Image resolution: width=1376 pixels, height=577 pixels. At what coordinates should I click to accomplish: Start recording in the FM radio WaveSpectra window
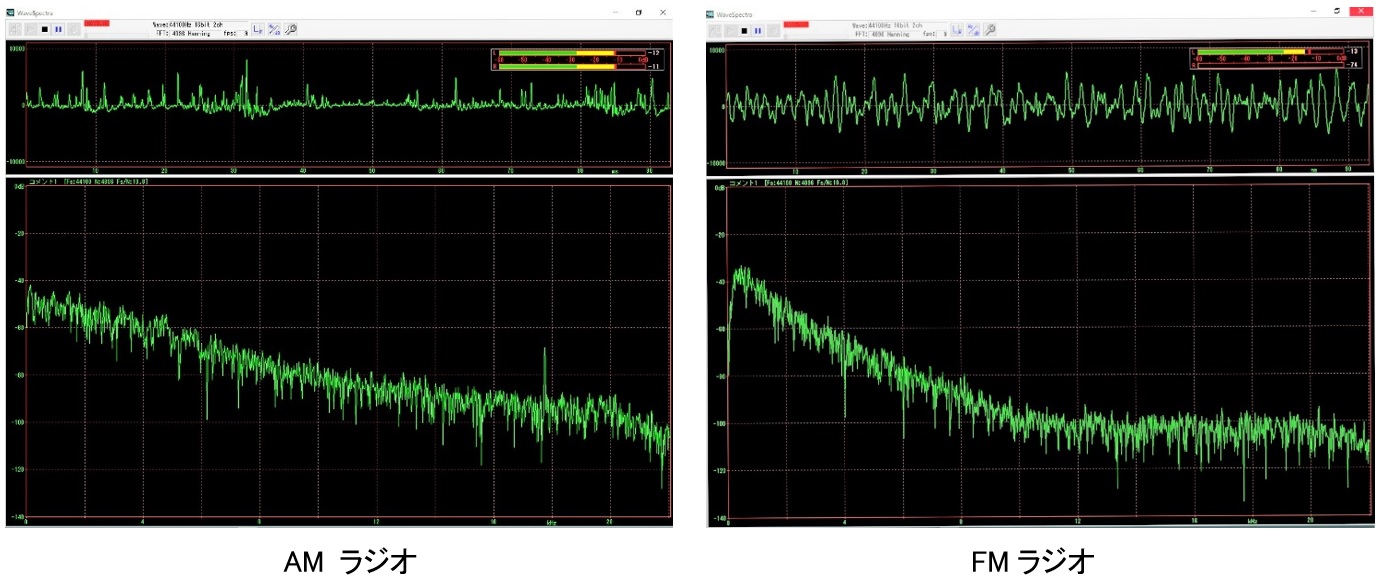pyautogui.click(x=774, y=31)
